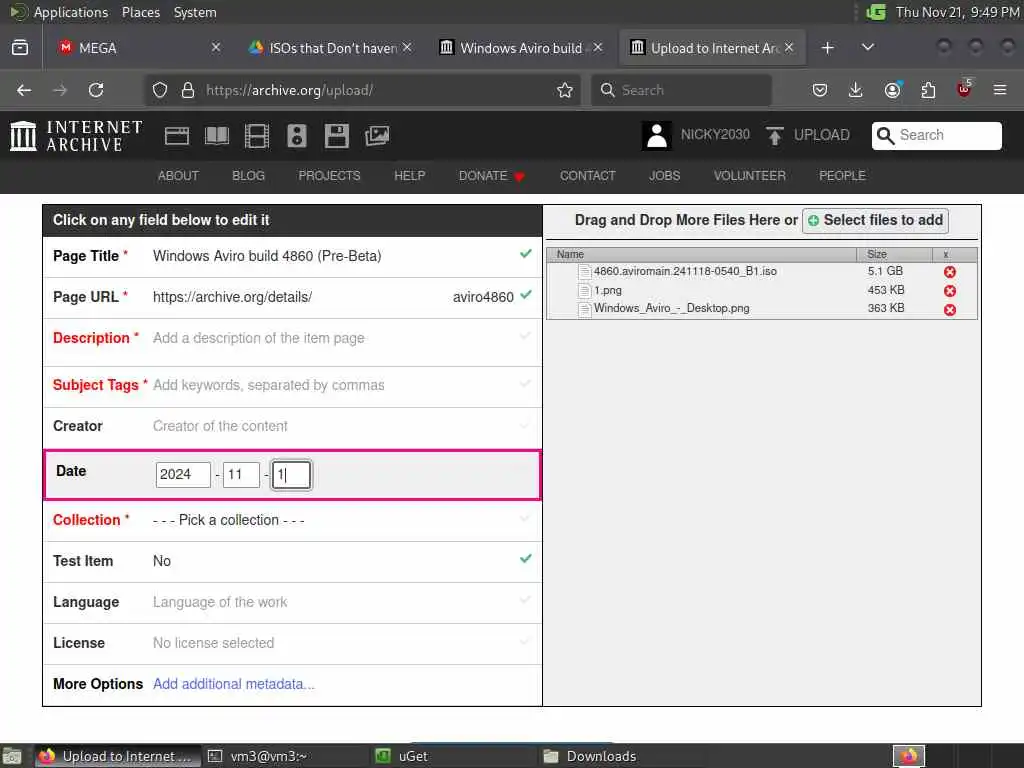Choose a Language of the work
The width and height of the screenshot is (1024, 768).
pos(293,602)
